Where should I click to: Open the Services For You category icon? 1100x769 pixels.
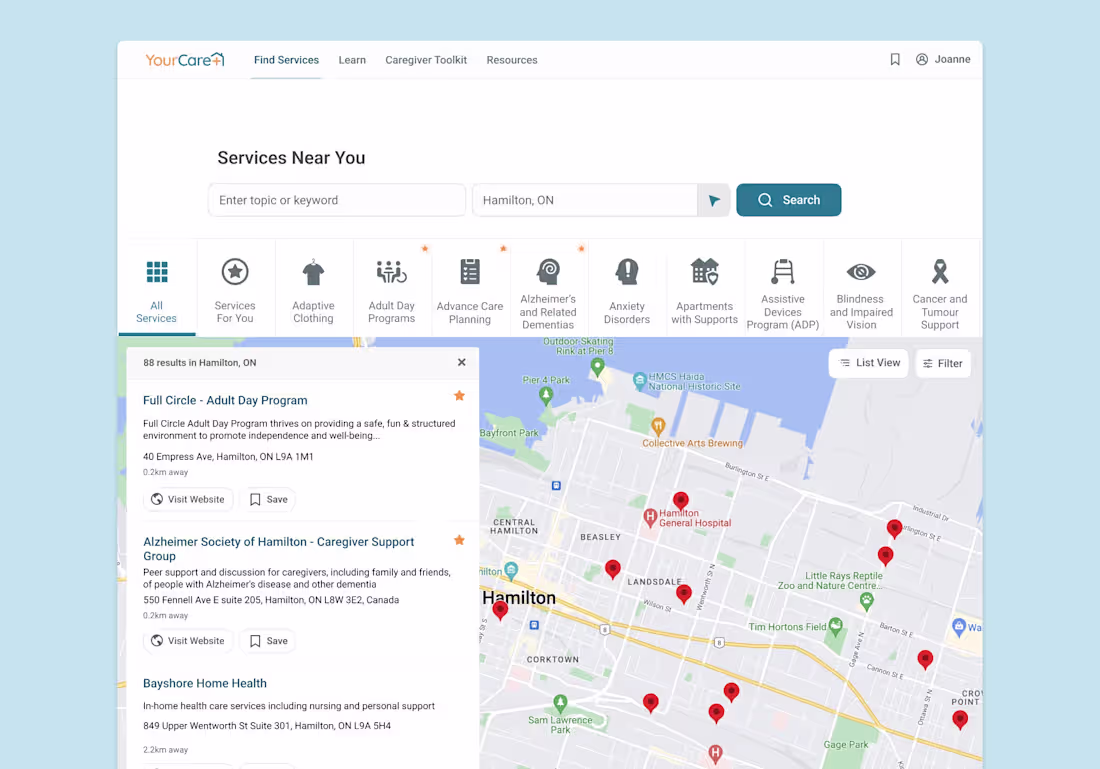pyautogui.click(x=235, y=271)
